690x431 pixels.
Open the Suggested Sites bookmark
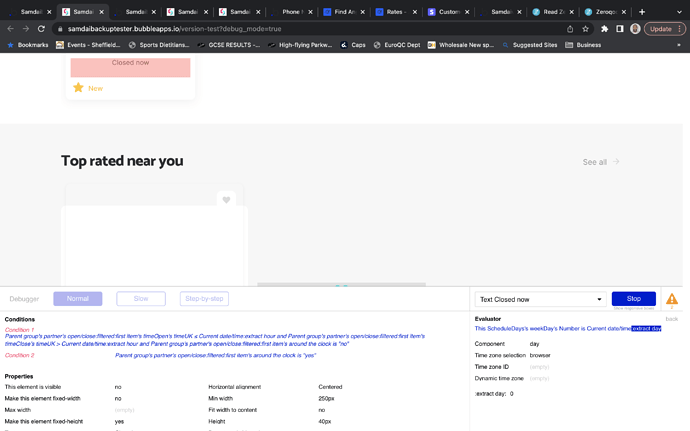(x=530, y=45)
